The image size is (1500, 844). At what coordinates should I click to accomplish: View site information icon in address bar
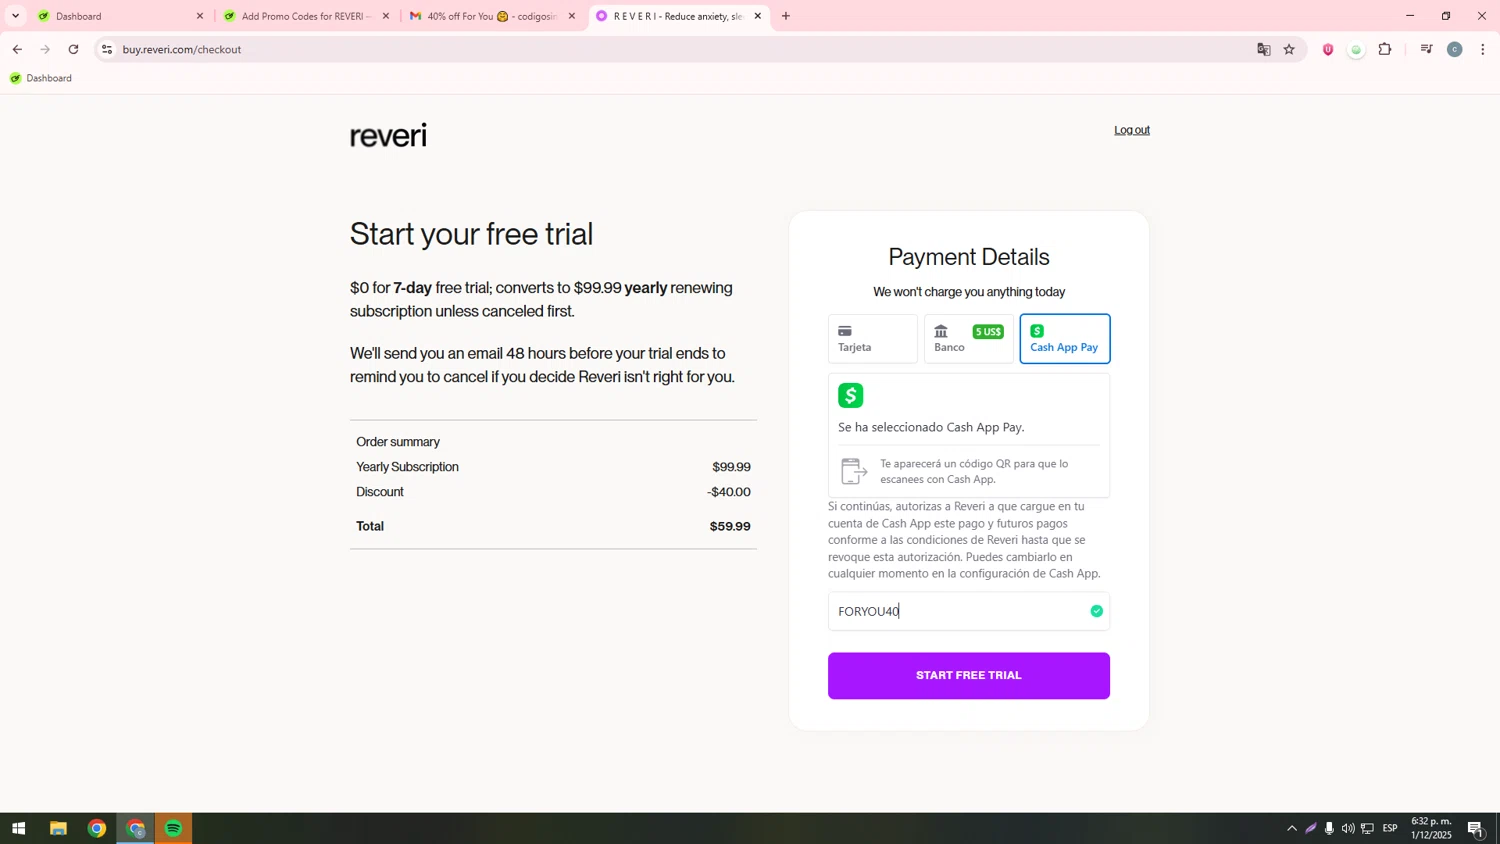(107, 49)
